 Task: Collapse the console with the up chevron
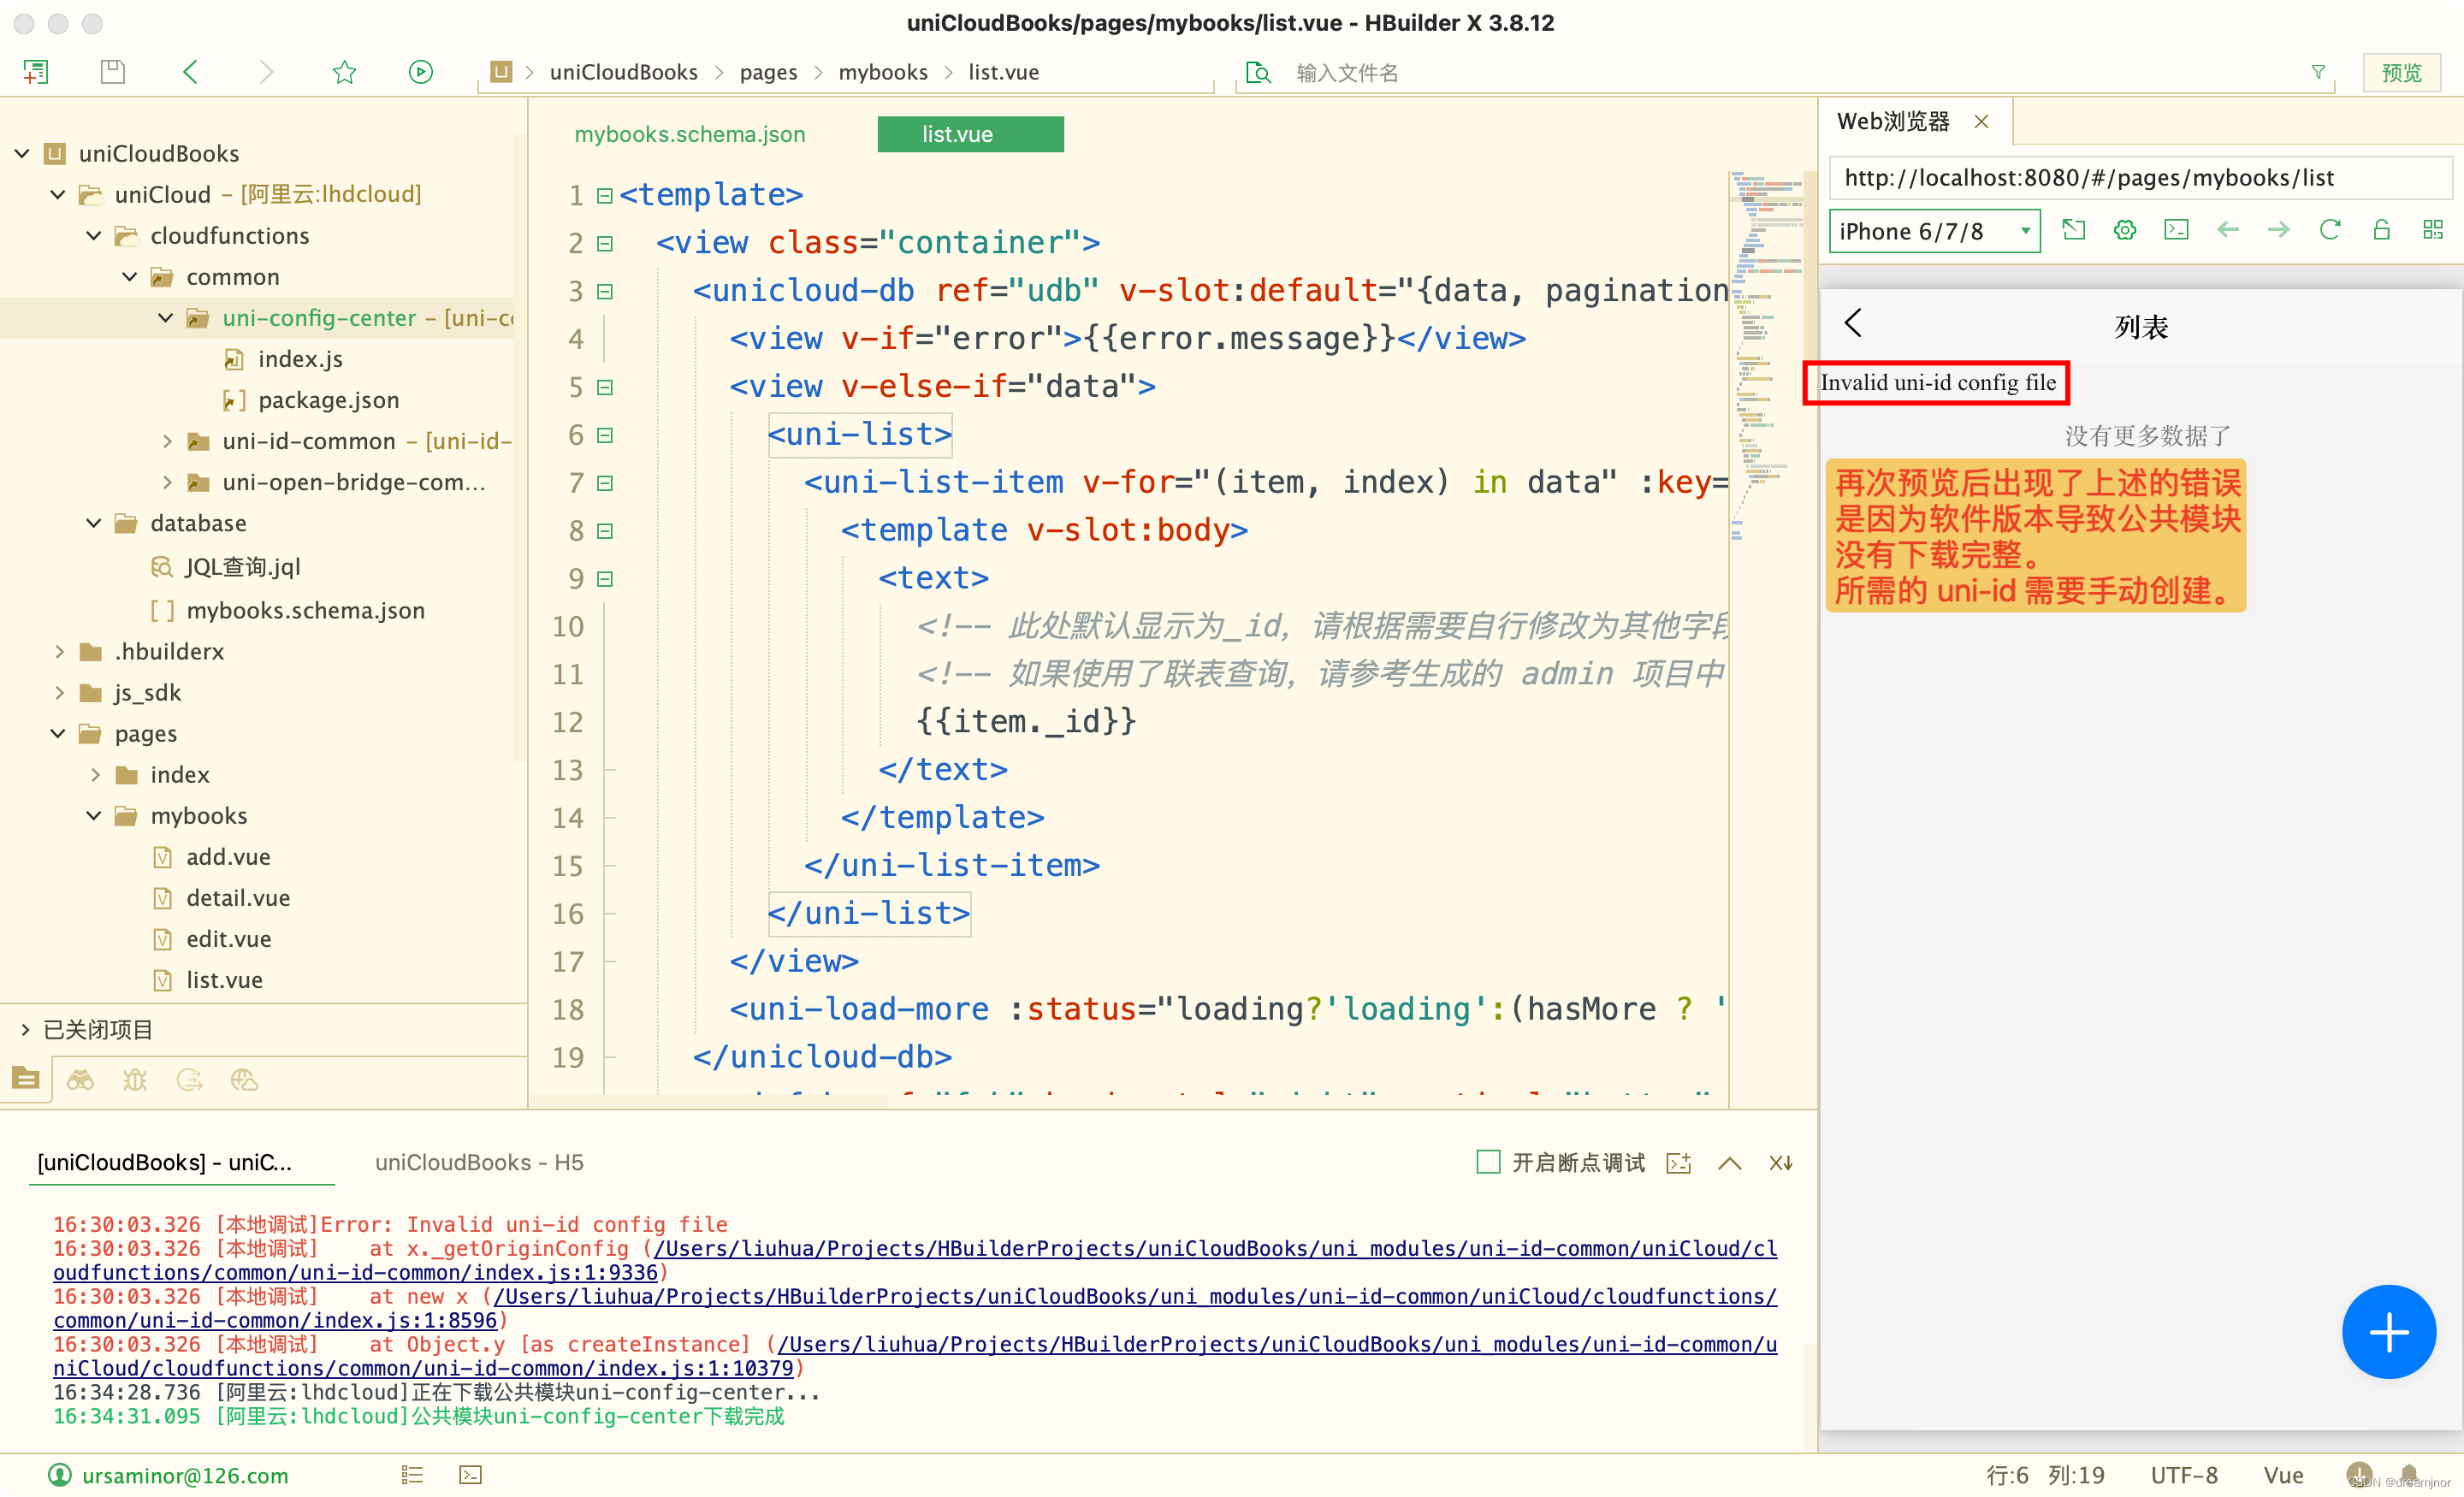[1729, 1163]
